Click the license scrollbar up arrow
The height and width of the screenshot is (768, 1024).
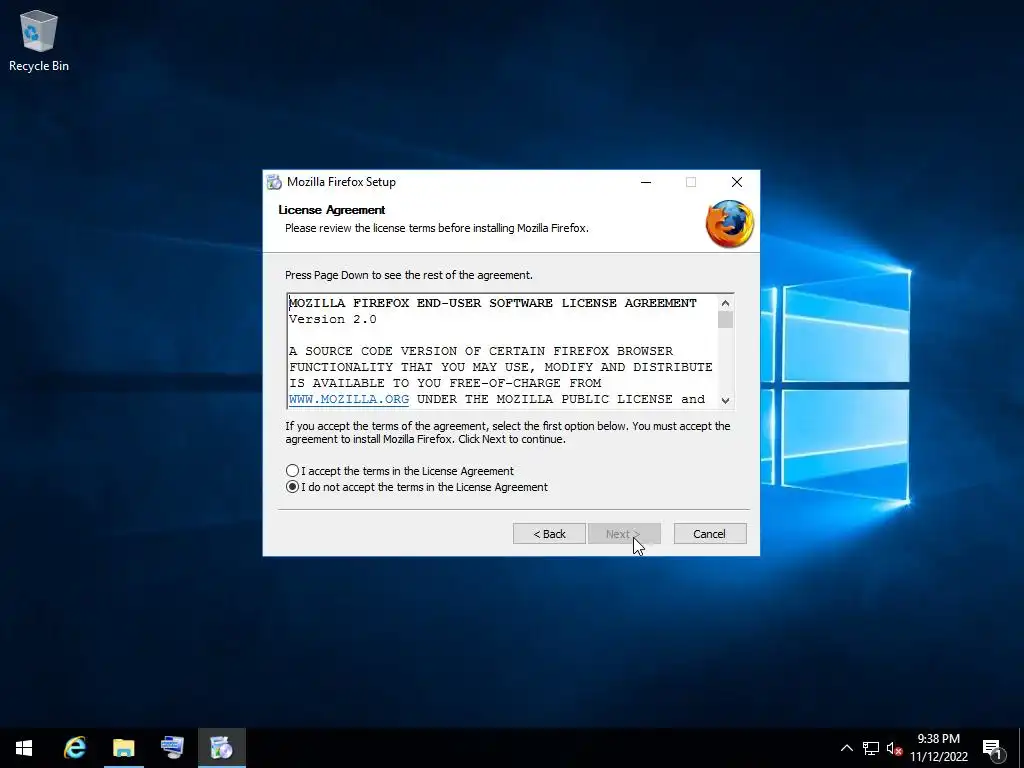pyautogui.click(x=725, y=303)
